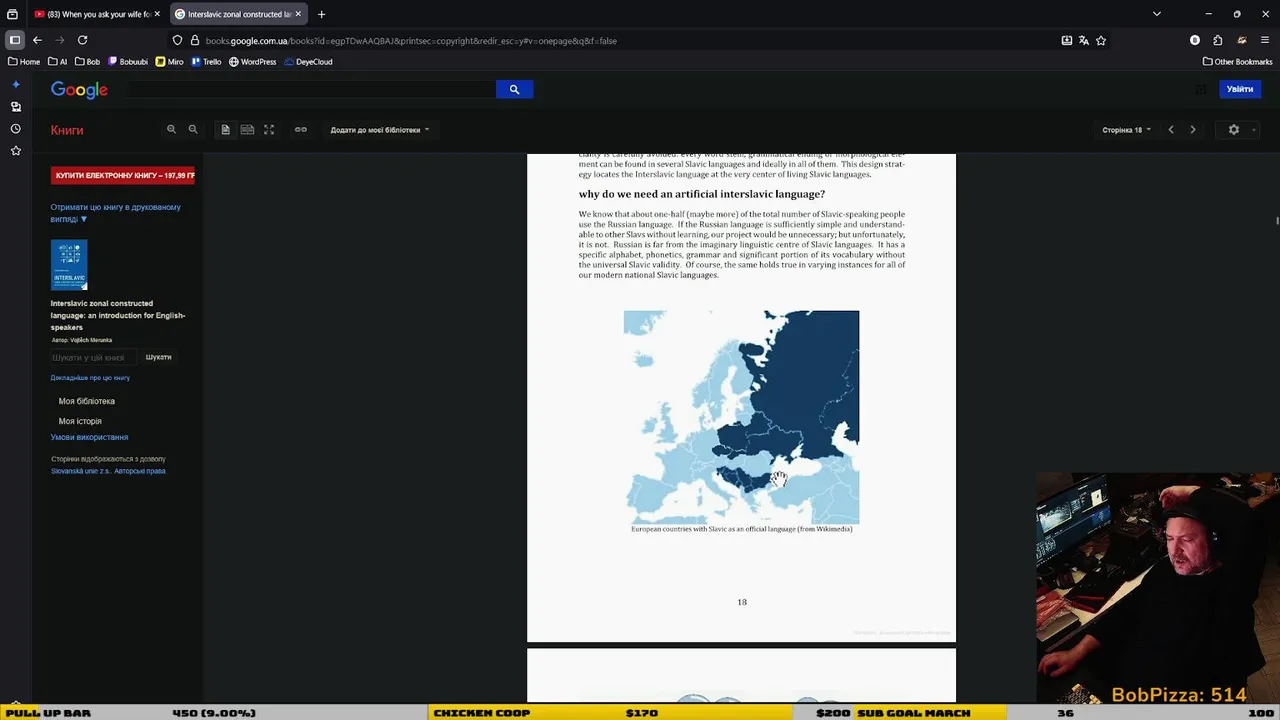
Task: Click the Europe Slavic countries map image
Action: (x=741, y=417)
